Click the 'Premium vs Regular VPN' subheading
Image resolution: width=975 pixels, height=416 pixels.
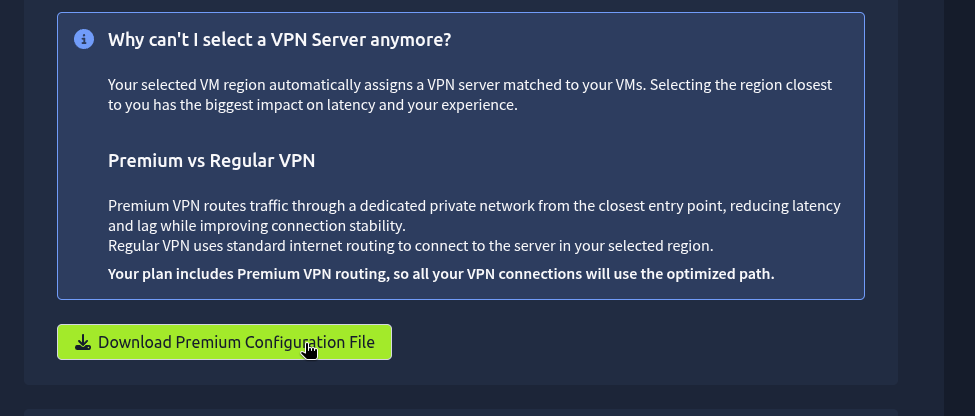click(211, 160)
